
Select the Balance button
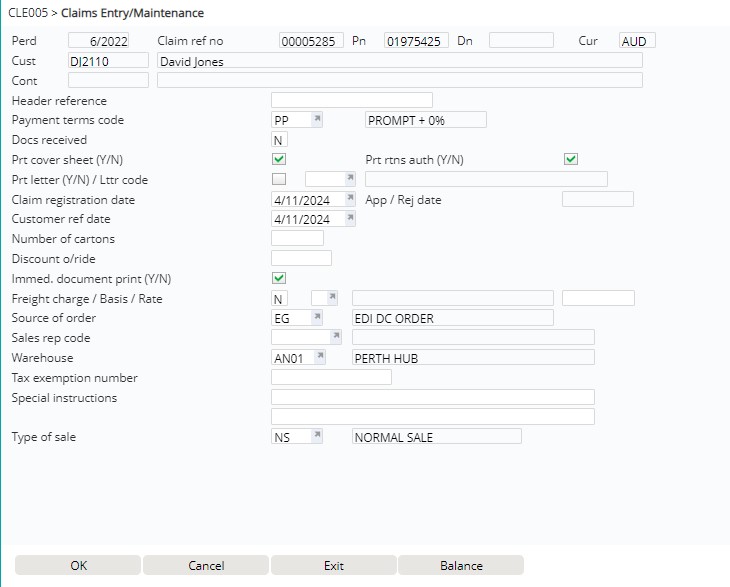[461, 566]
